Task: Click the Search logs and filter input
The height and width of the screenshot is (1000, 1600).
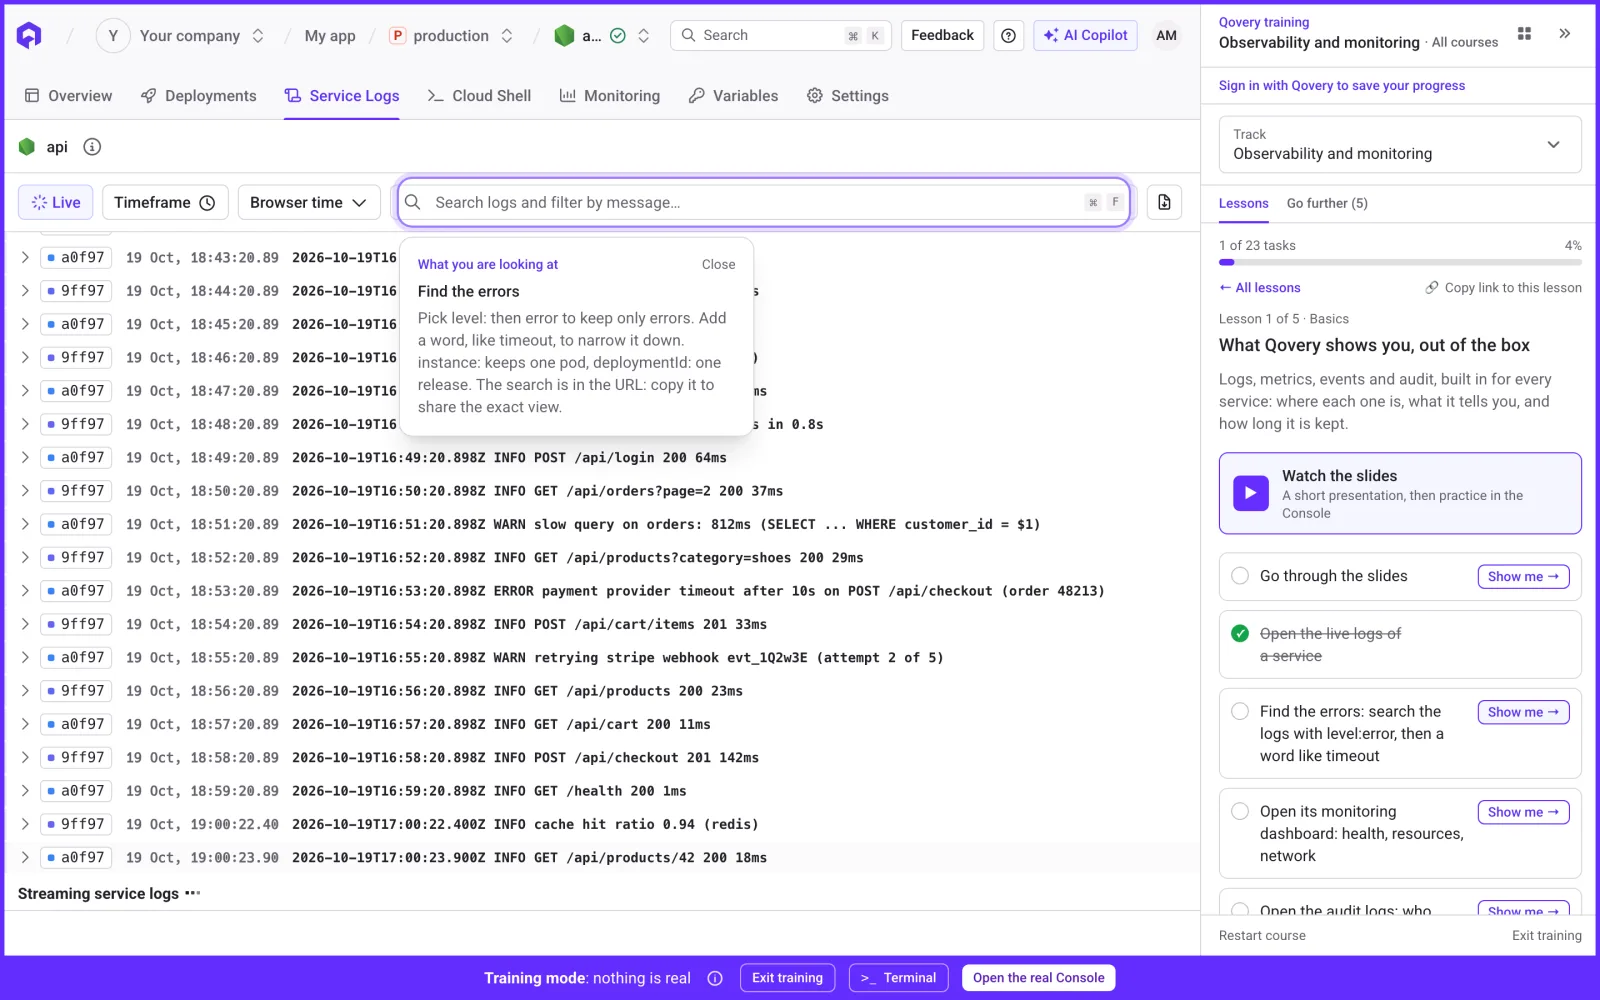Action: pyautogui.click(x=764, y=202)
